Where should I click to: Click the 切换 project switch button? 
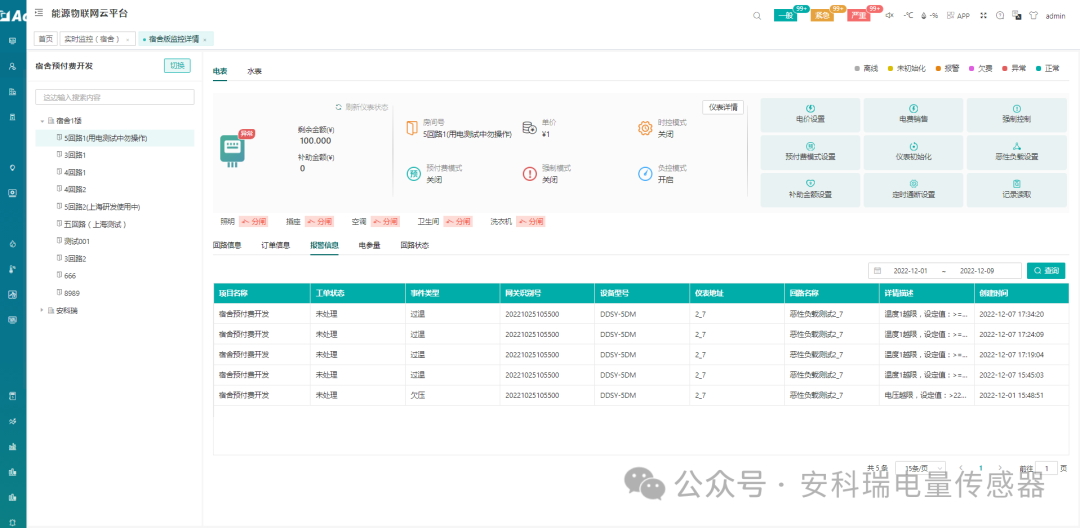(x=177, y=65)
